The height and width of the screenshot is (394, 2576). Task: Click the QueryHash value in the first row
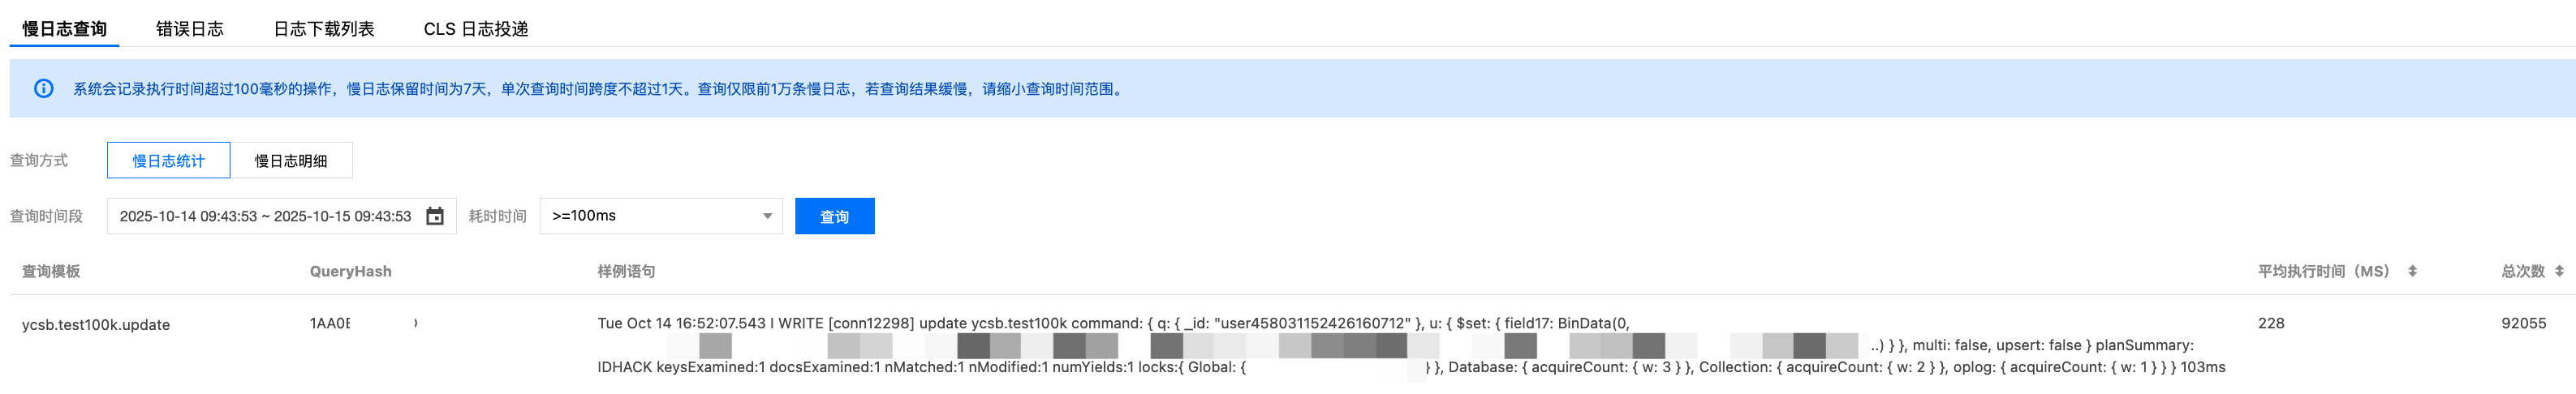click(x=330, y=323)
